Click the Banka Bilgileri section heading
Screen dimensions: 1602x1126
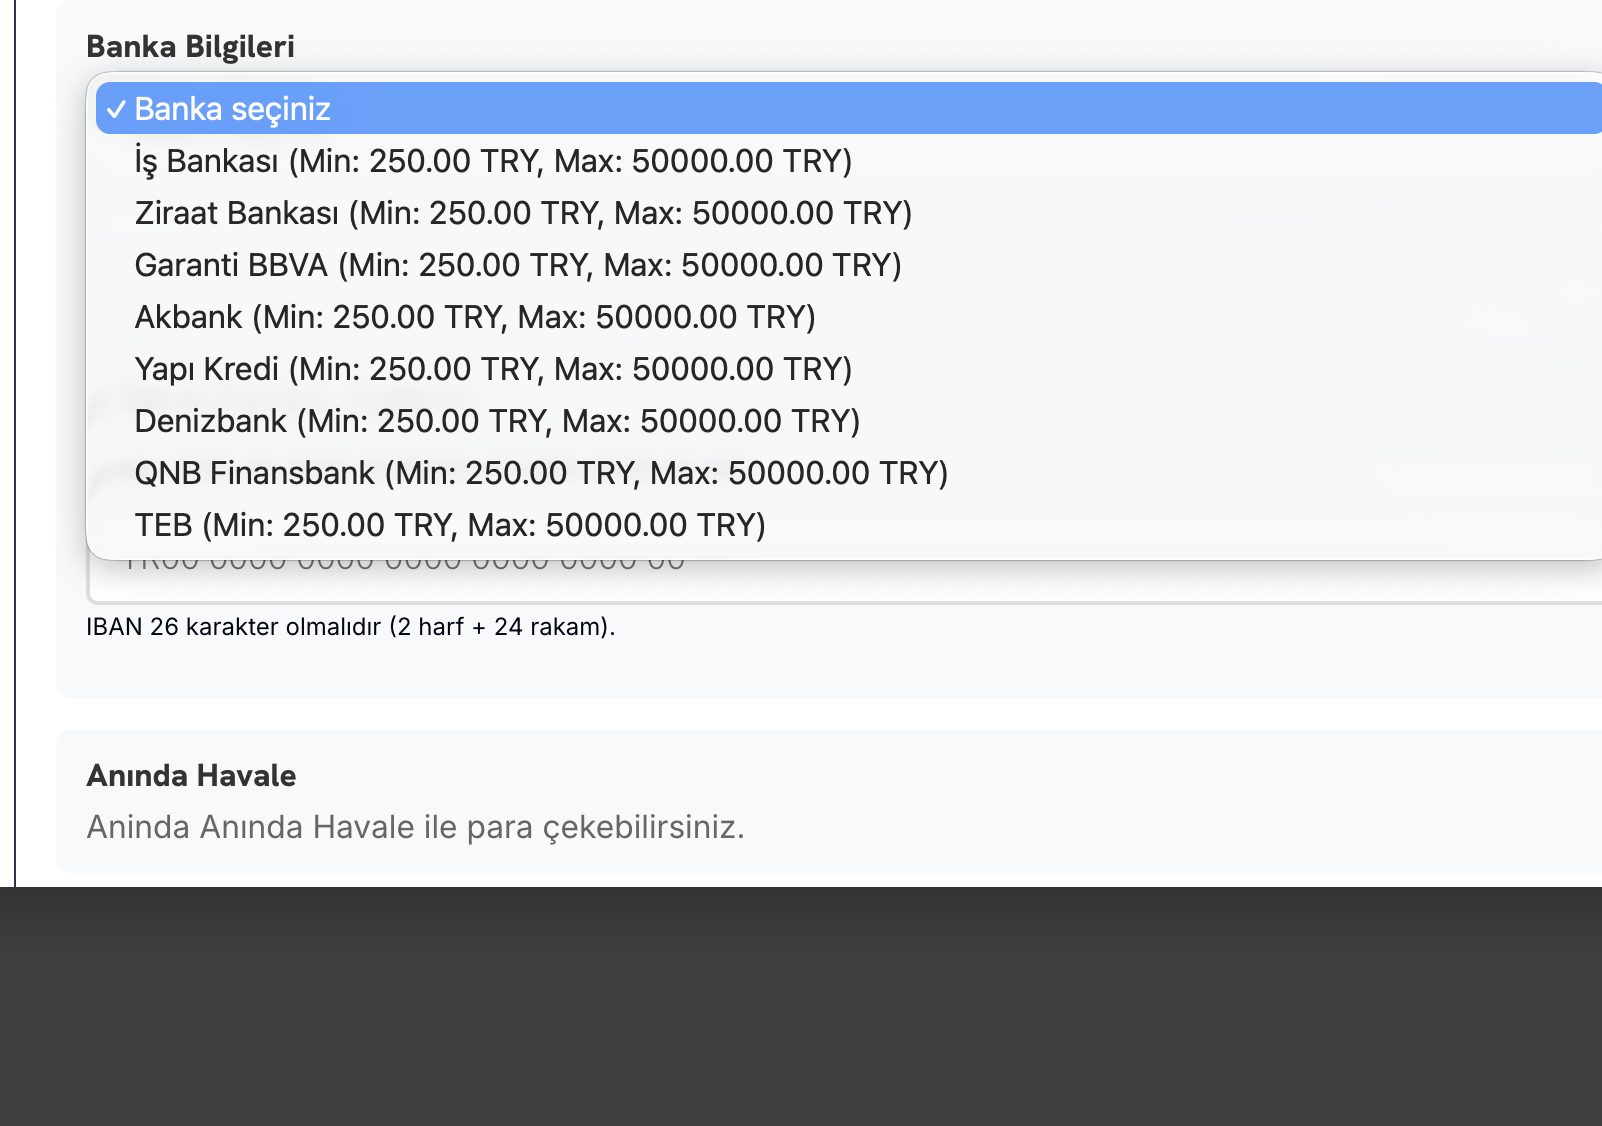click(x=190, y=47)
